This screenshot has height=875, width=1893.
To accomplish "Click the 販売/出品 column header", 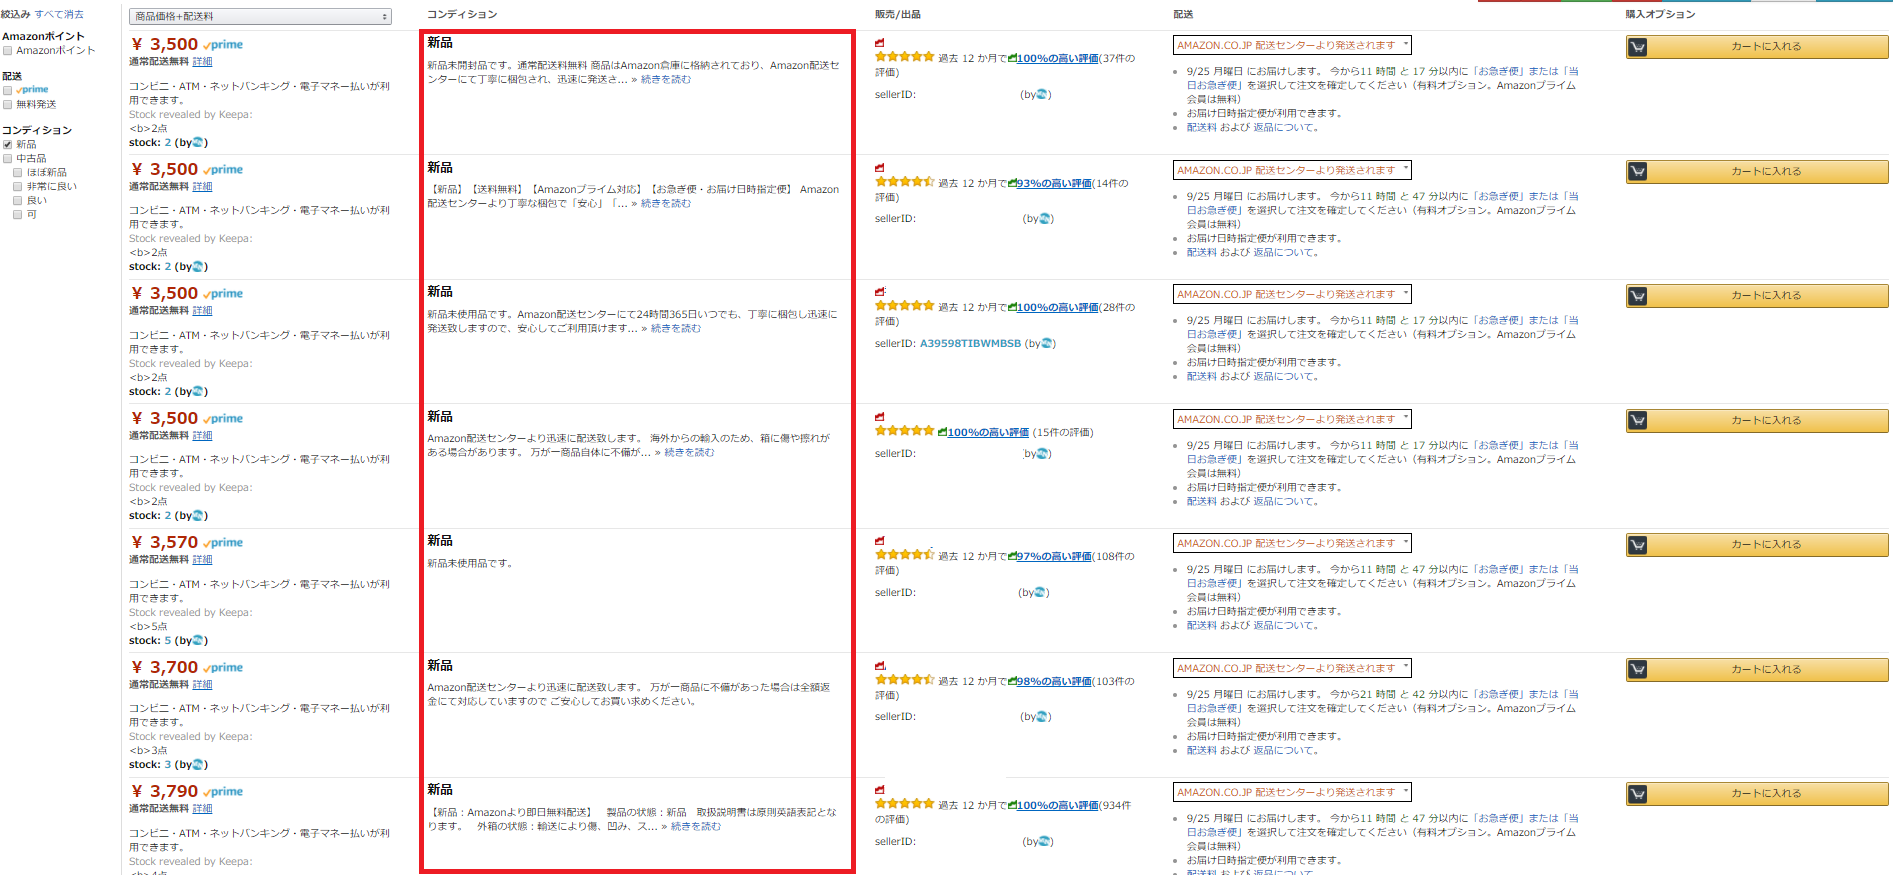I will point(898,14).
